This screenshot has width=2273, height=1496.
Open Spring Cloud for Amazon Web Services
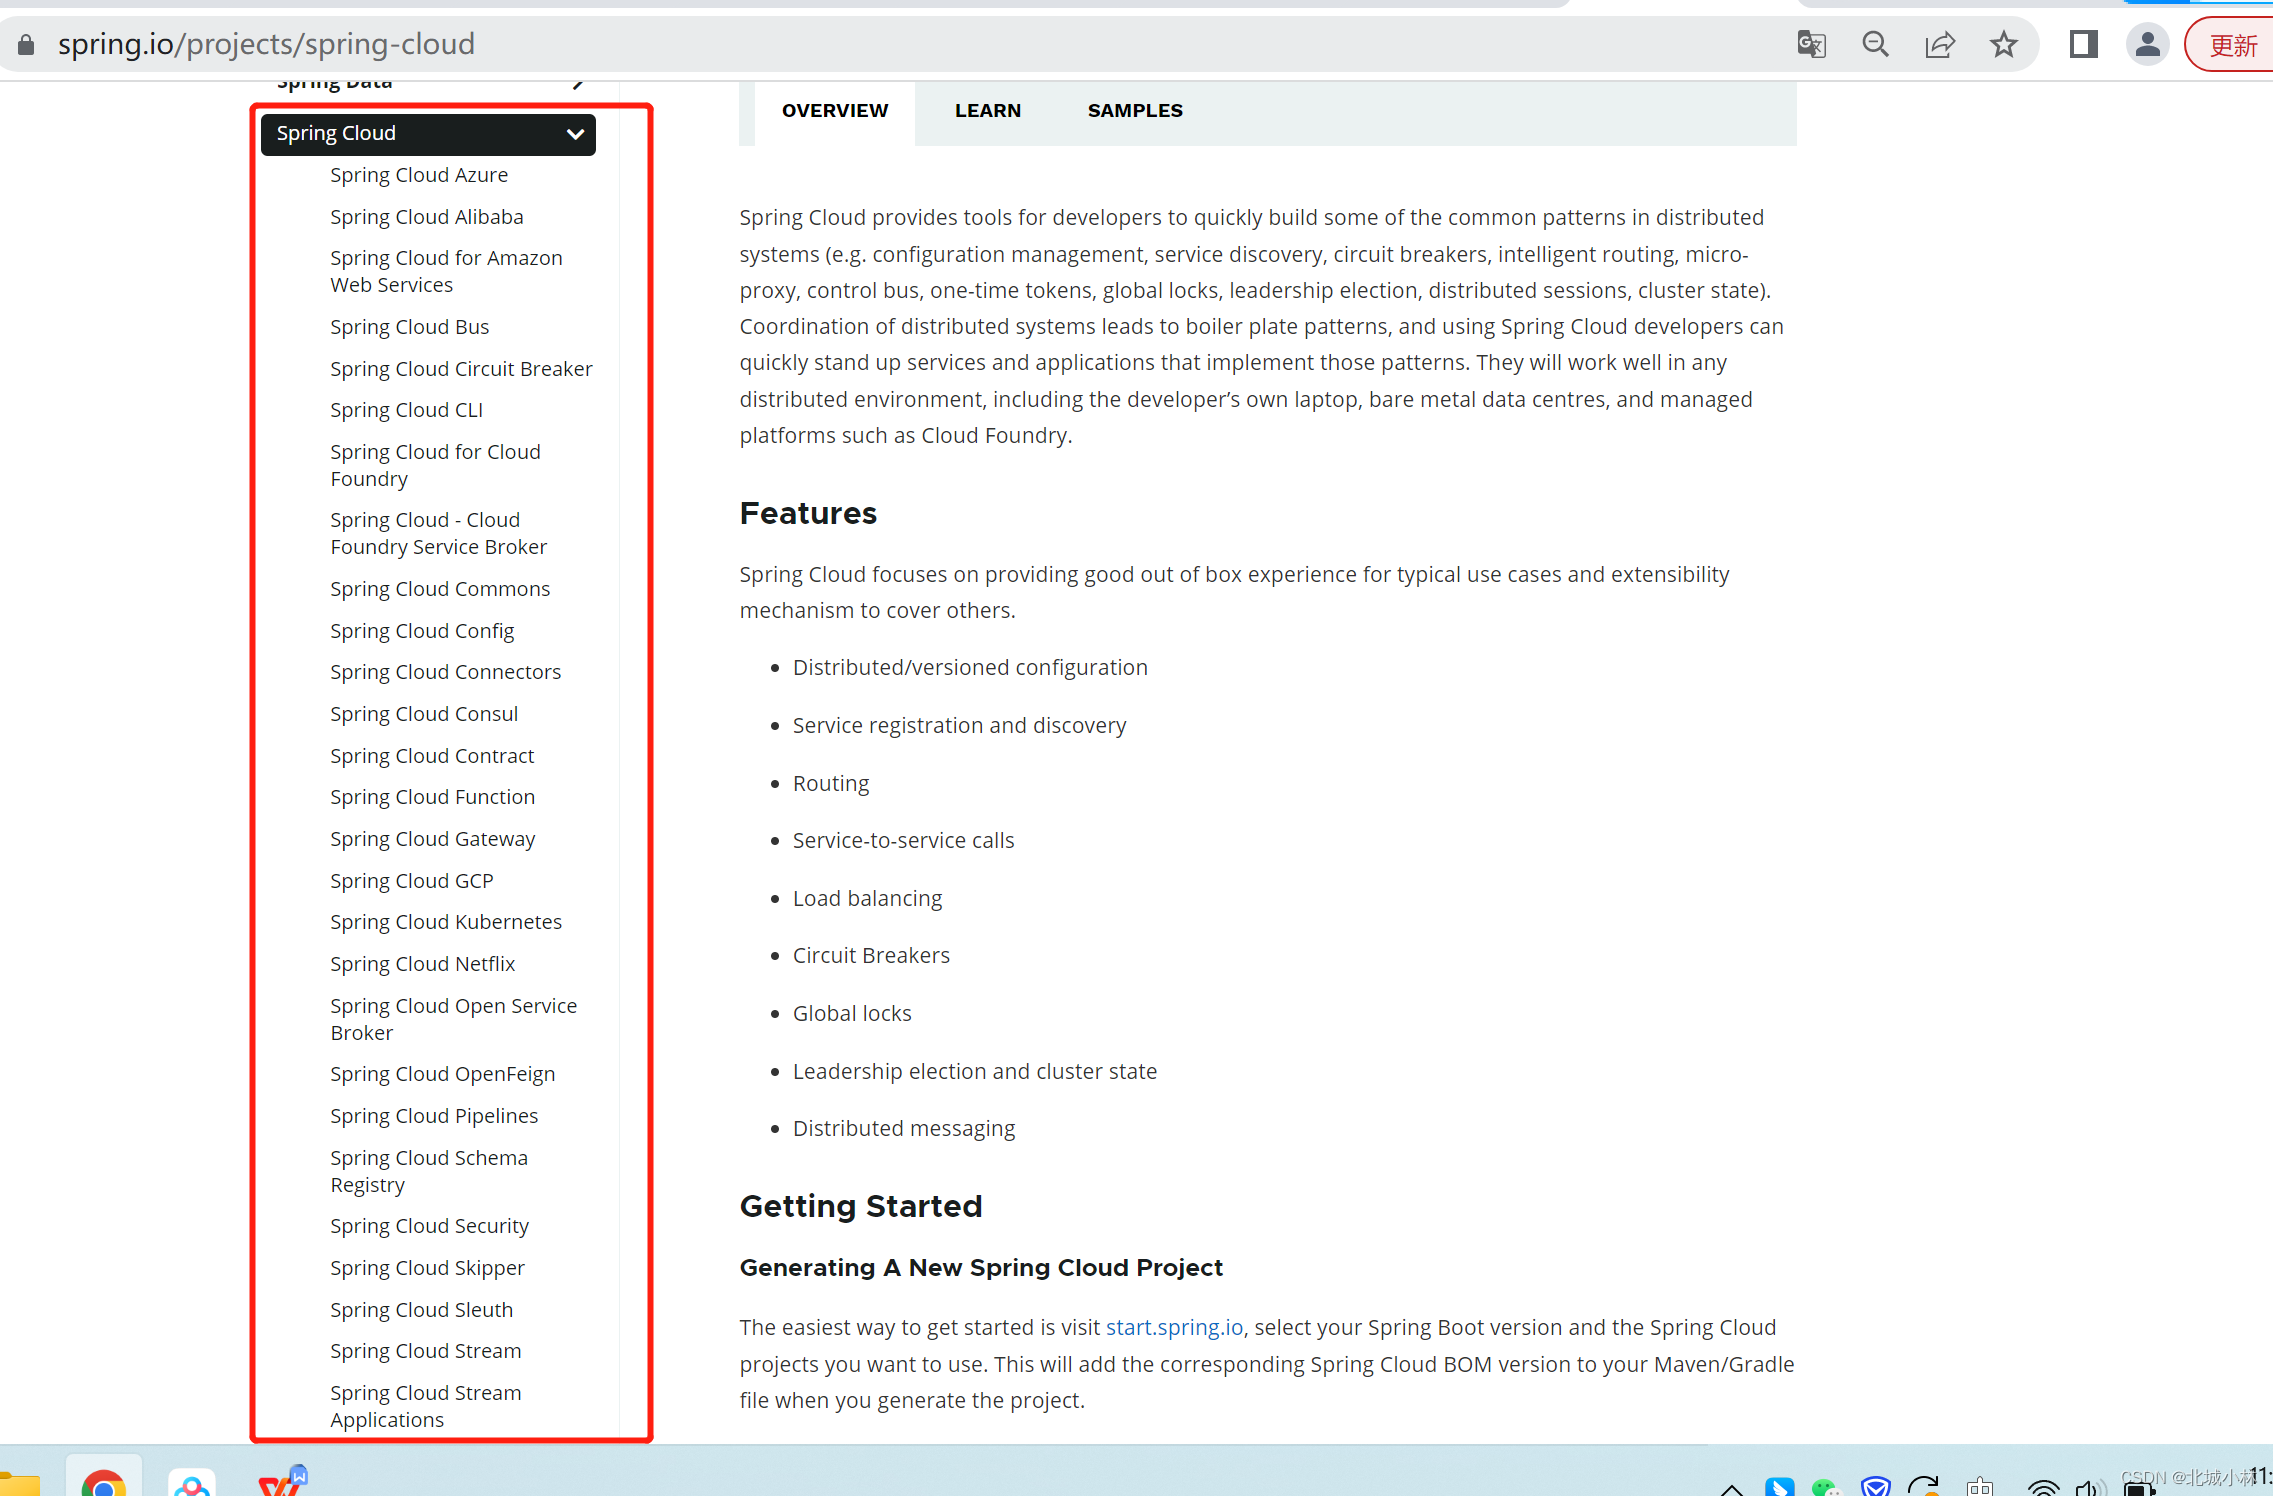pyautogui.click(x=446, y=272)
